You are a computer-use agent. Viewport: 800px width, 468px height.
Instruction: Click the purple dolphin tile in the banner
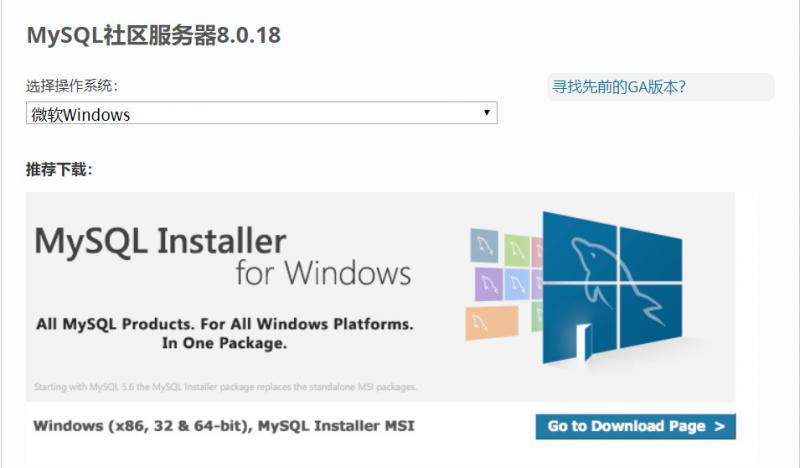pos(489,284)
